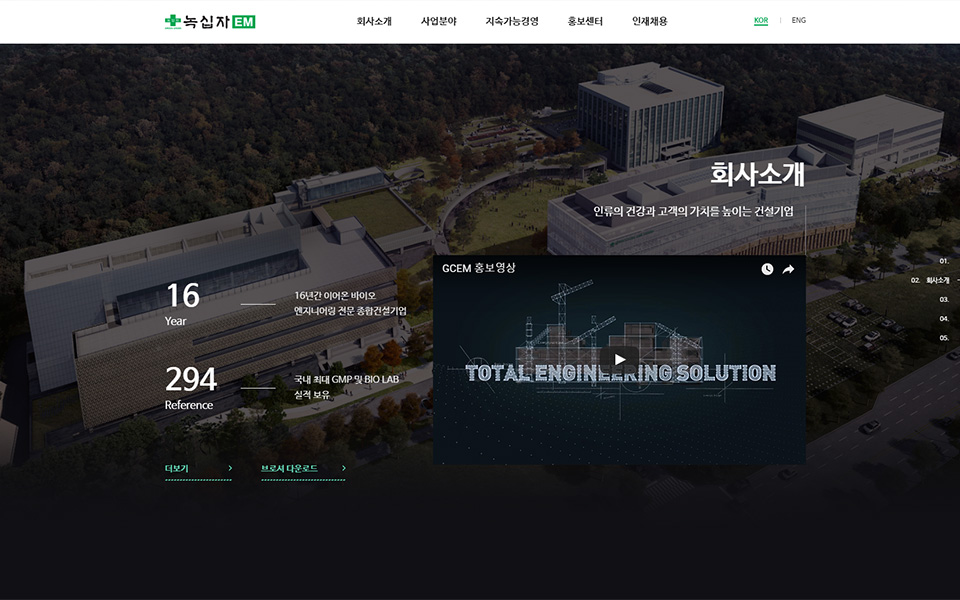Switch language to KOR

(x=761, y=20)
